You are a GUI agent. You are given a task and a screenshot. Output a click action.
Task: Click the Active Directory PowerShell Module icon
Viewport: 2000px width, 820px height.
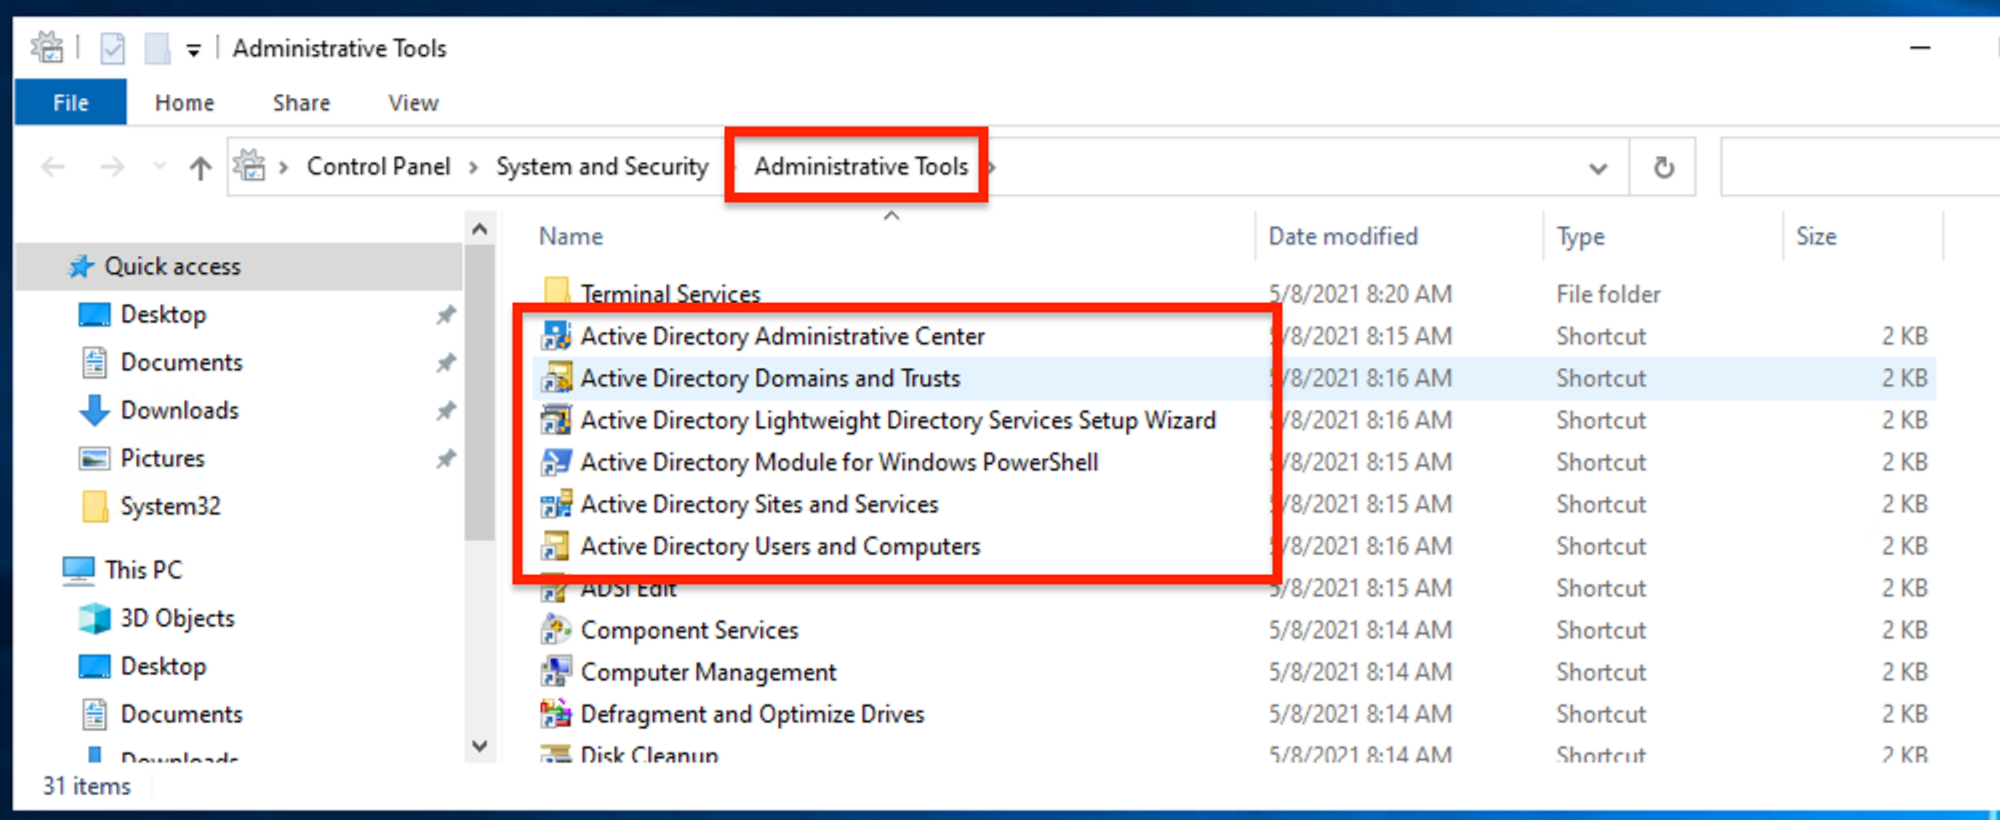[556, 462]
